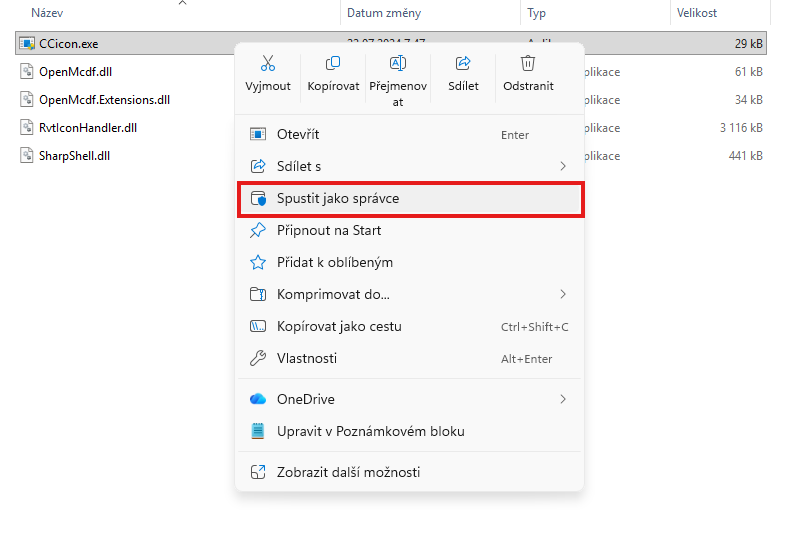Expand the 'Sdílet s' submenu arrow
785x533 pixels.
coord(563,166)
